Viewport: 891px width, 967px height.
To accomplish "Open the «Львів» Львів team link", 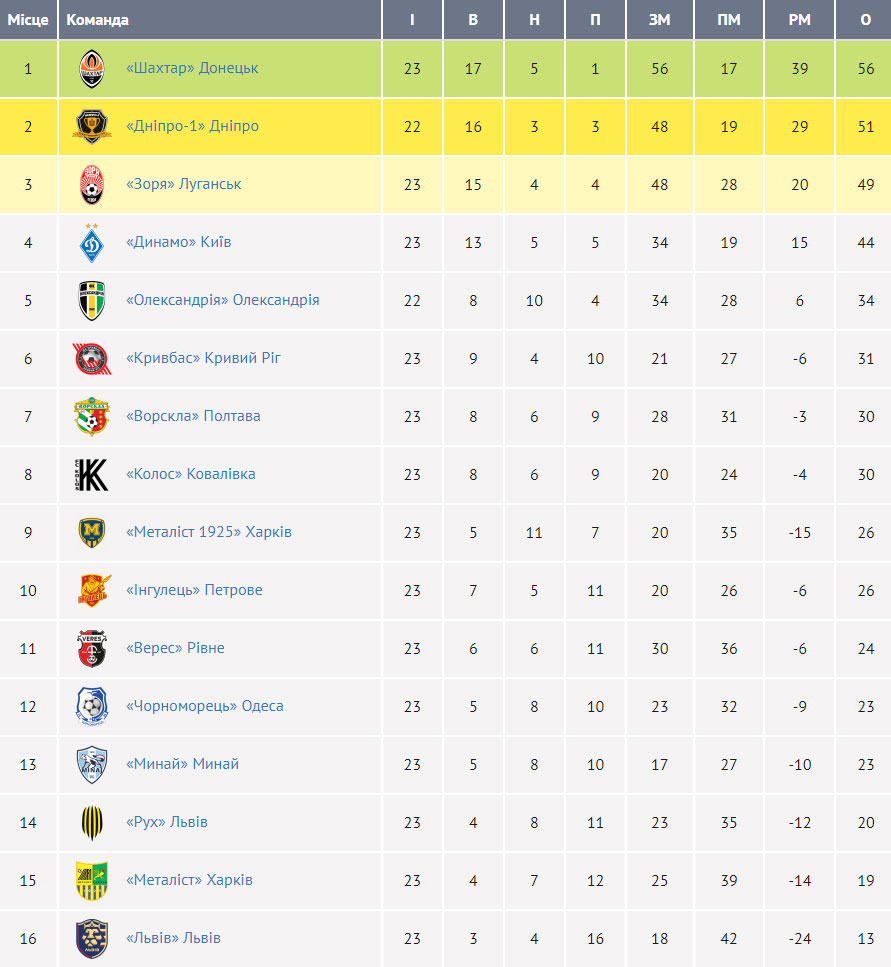I will (173, 937).
